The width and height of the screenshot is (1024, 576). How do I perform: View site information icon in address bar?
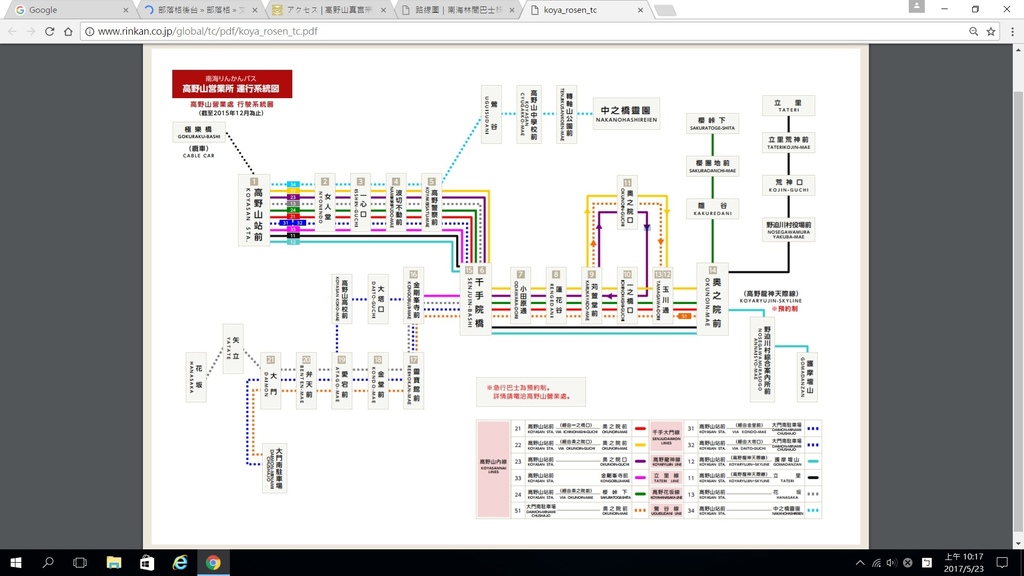[89, 31]
